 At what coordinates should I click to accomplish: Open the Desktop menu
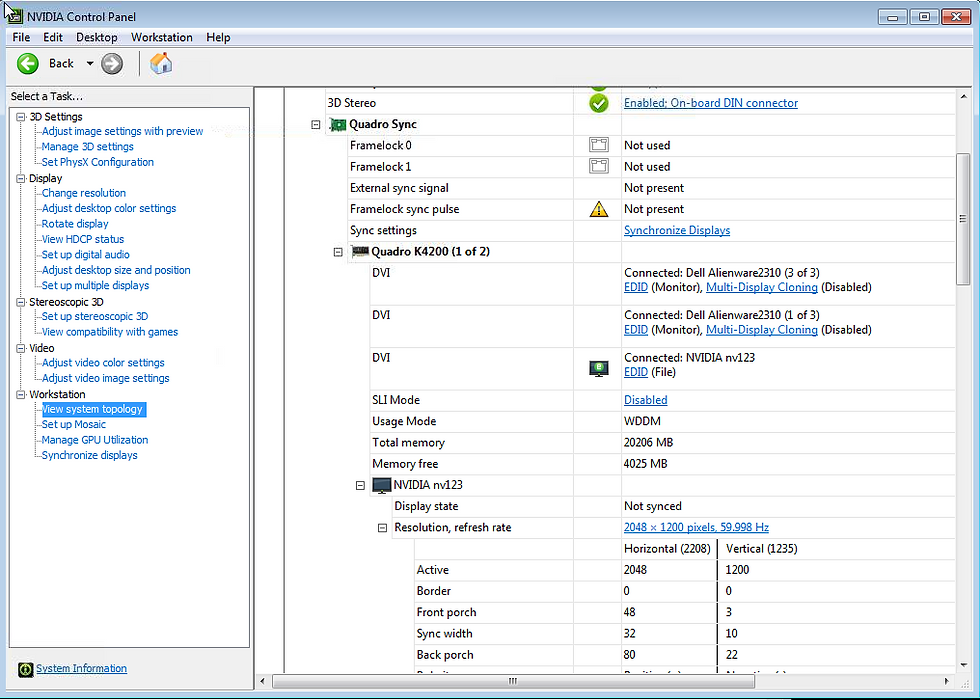pyautogui.click(x=97, y=38)
